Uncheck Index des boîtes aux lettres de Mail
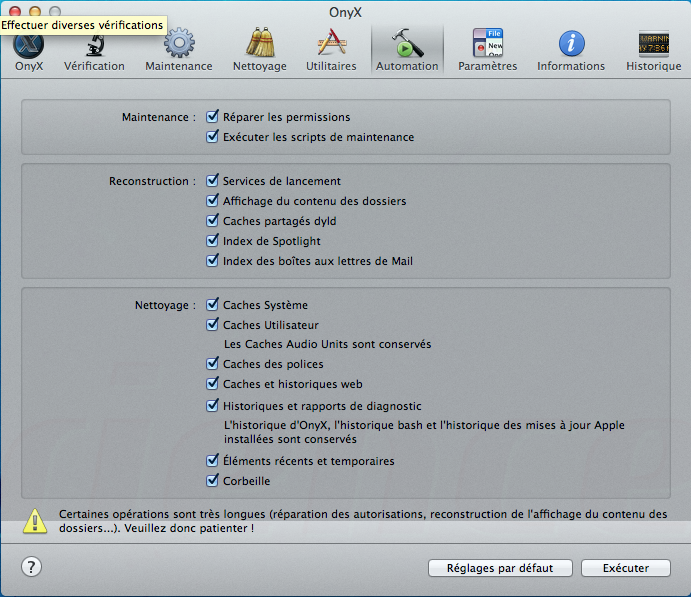 tap(212, 260)
